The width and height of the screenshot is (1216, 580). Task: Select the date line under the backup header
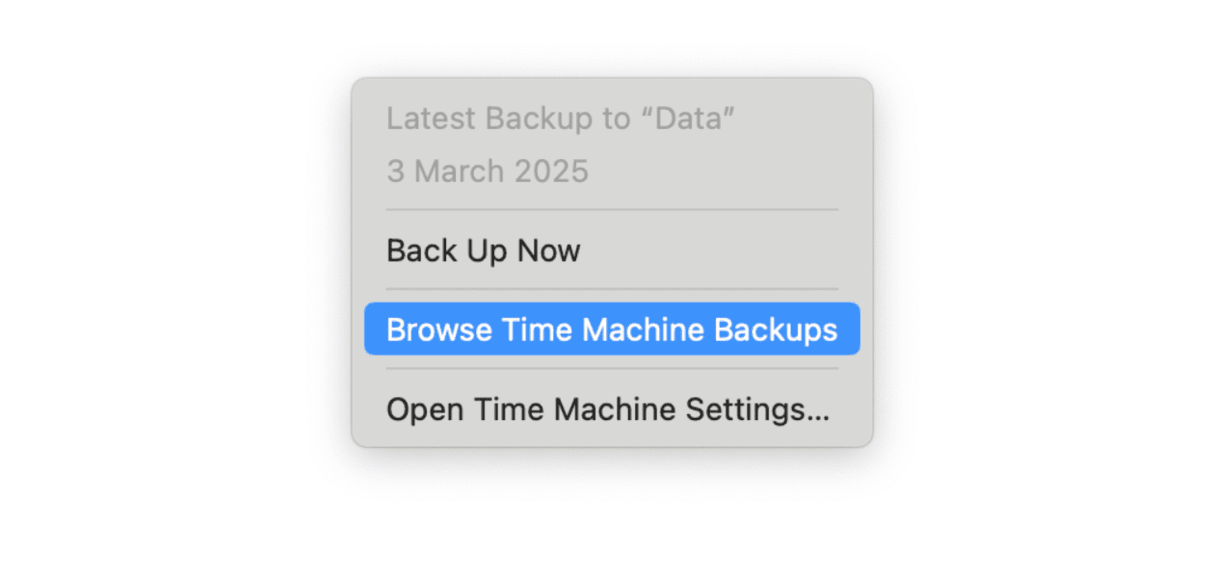(489, 171)
